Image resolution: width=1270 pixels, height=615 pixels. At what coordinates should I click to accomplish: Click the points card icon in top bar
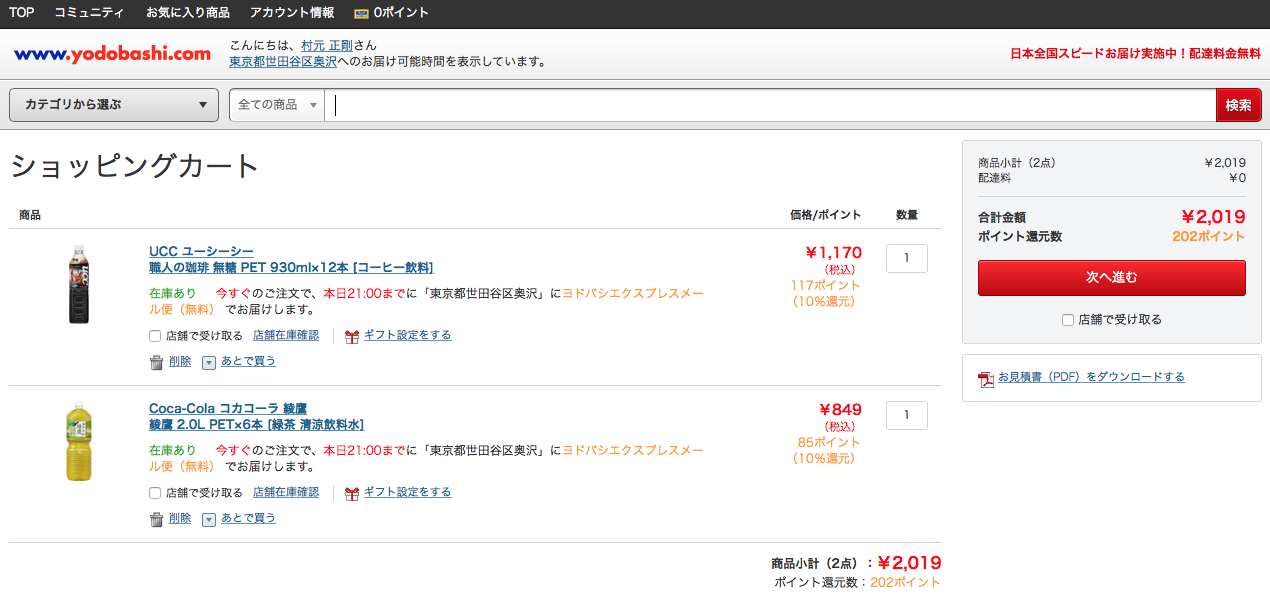[x=361, y=13]
